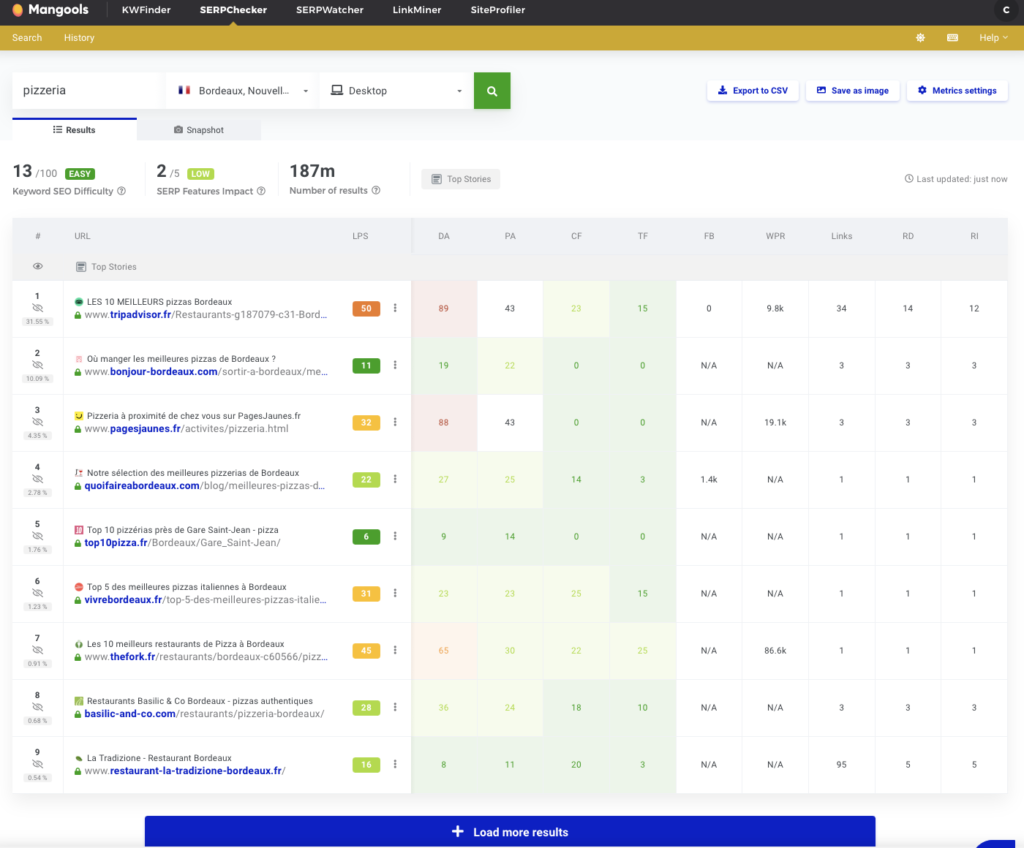Open user avatar C menu
This screenshot has width=1024, height=848.
point(1006,10)
